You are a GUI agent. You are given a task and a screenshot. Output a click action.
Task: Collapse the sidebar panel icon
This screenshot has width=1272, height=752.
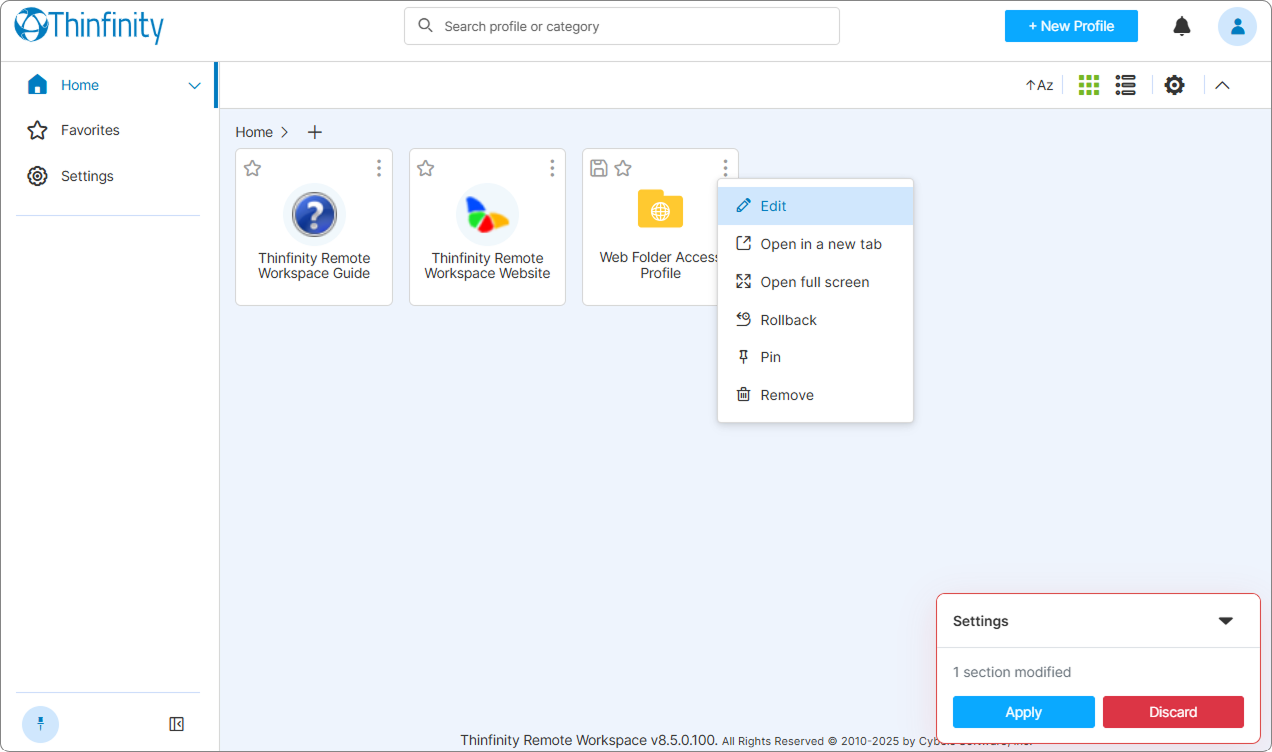point(177,724)
